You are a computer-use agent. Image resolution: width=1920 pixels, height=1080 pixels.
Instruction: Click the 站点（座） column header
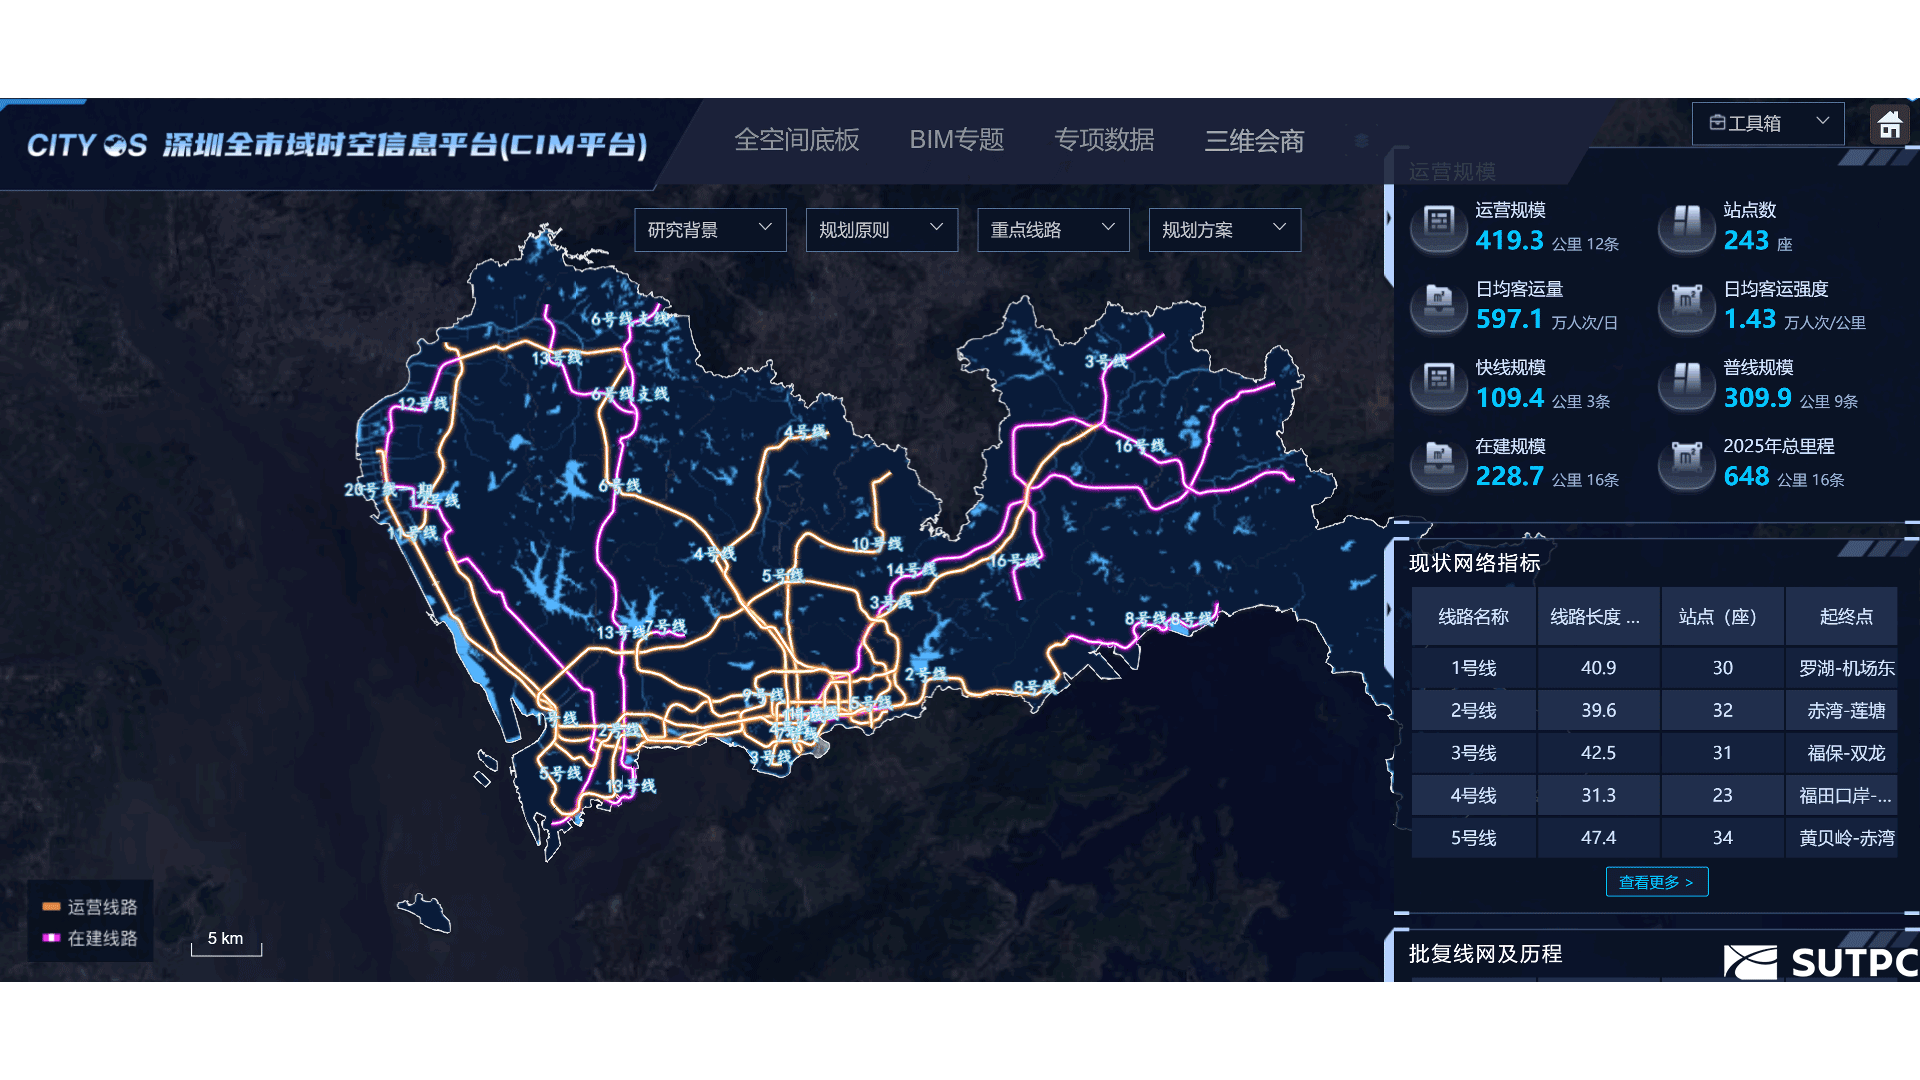pos(1722,617)
